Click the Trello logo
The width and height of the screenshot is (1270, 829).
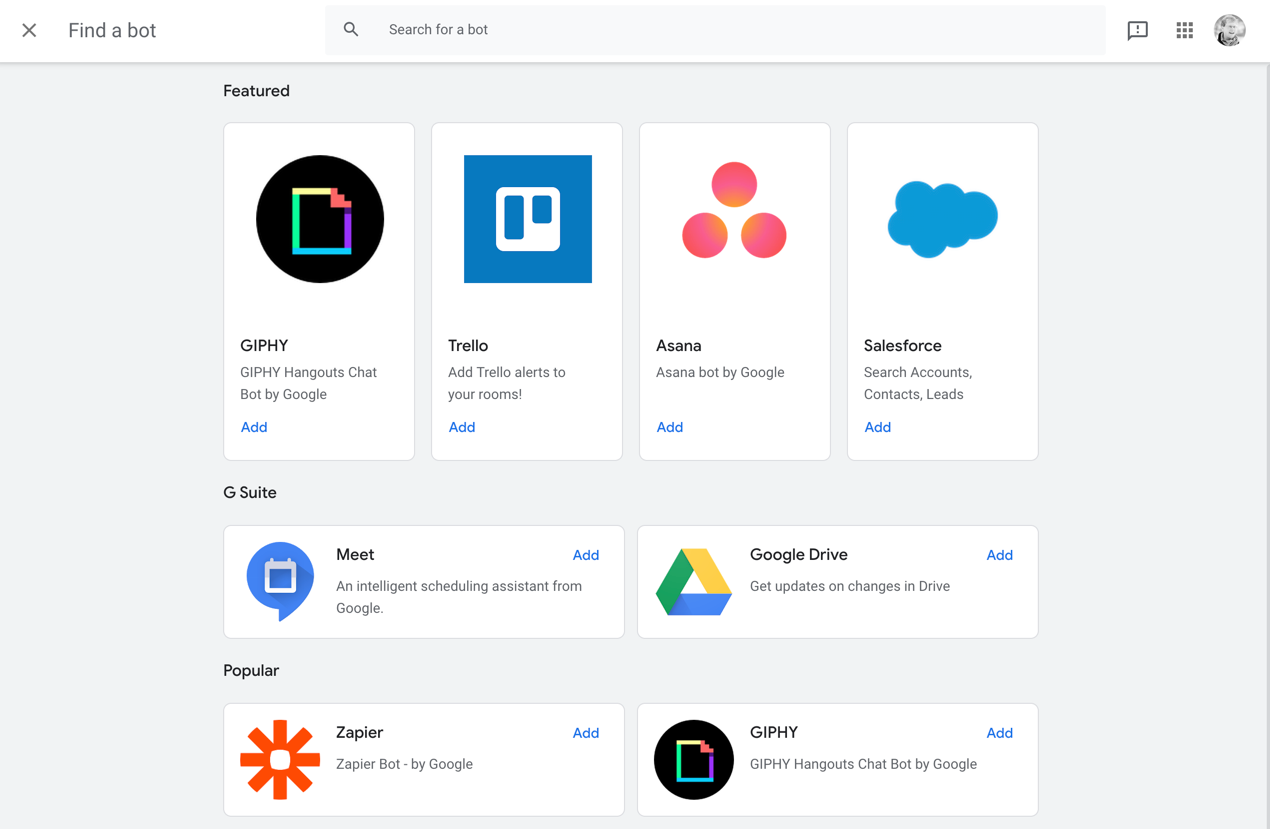(528, 219)
